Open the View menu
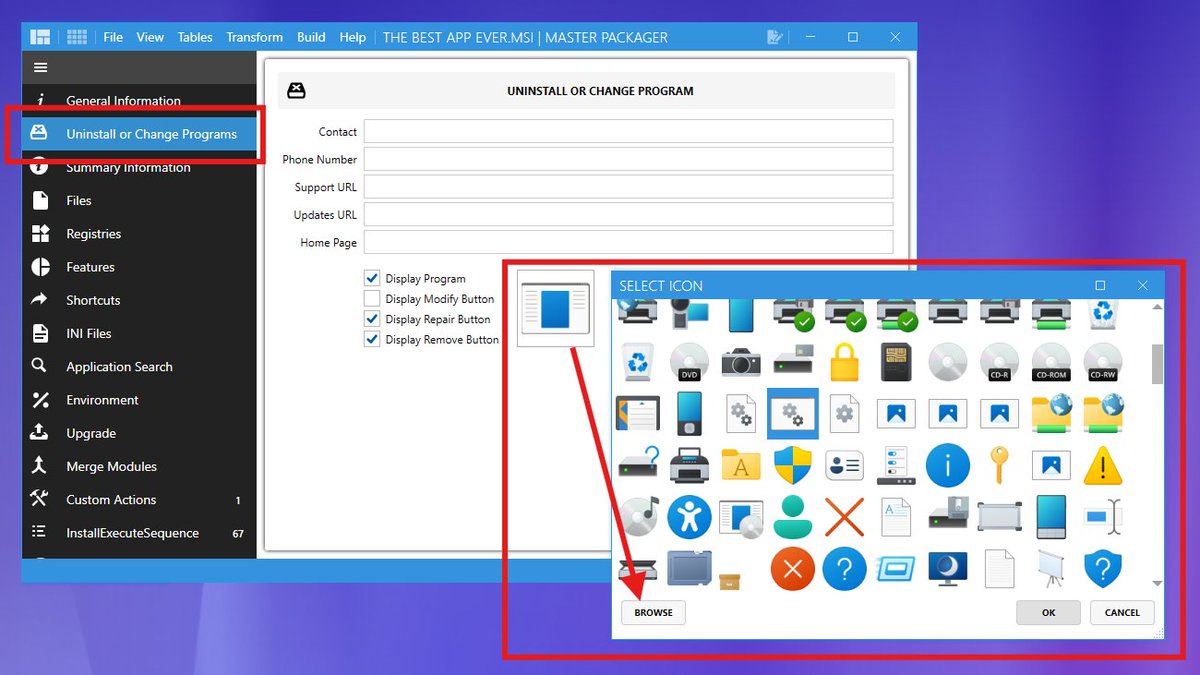 pos(150,37)
